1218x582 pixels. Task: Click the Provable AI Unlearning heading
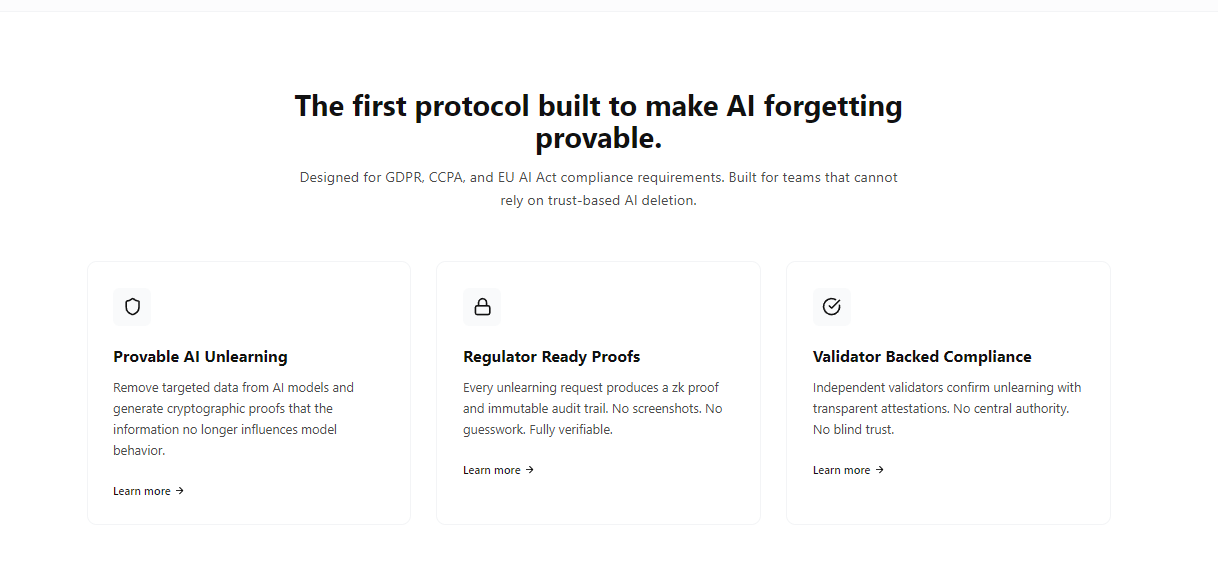(200, 356)
